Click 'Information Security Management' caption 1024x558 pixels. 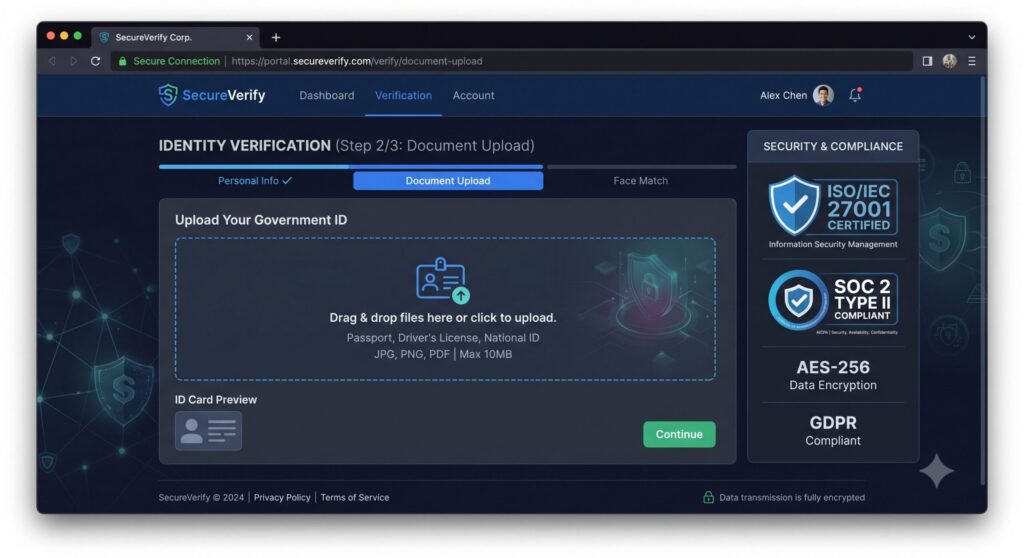coord(833,244)
